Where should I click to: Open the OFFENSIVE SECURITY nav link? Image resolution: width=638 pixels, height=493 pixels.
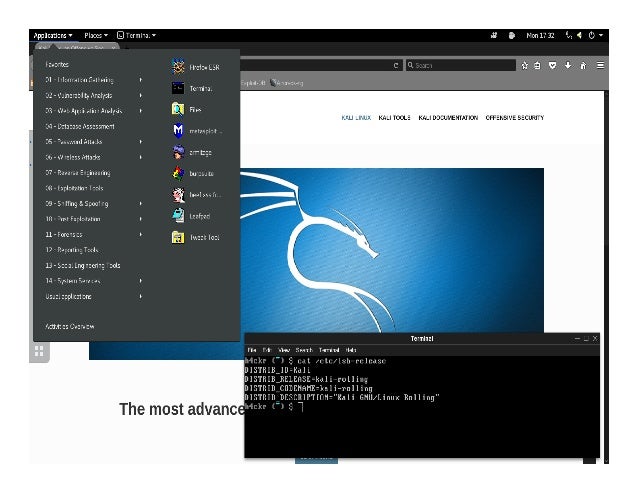(515, 118)
